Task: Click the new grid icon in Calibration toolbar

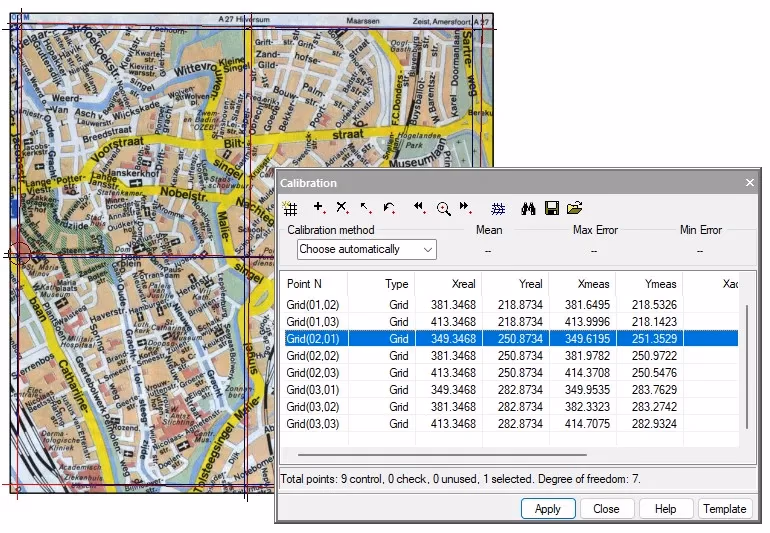Action: click(x=290, y=208)
